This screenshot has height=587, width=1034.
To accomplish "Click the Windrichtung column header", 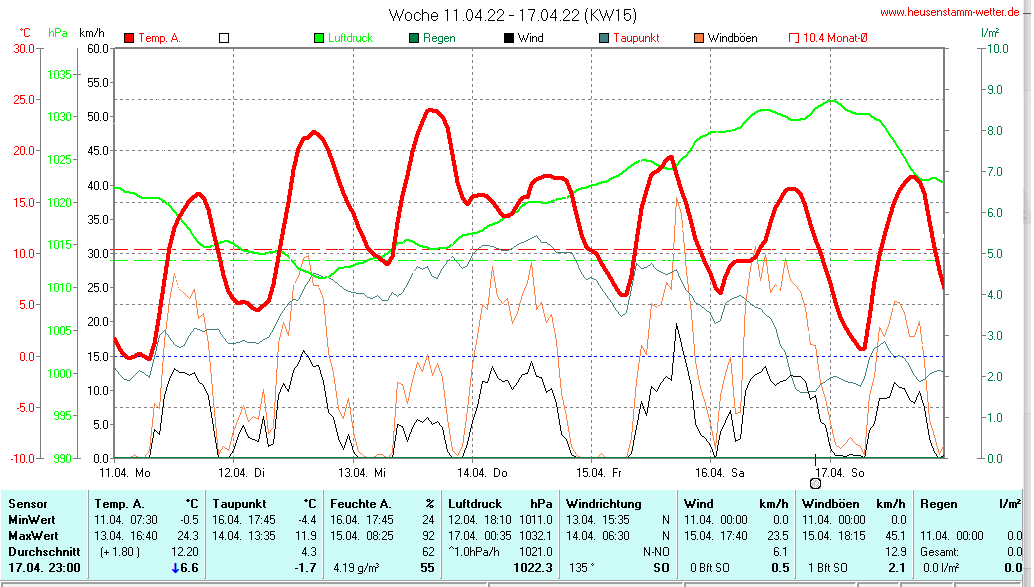I will tap(602, 504).
